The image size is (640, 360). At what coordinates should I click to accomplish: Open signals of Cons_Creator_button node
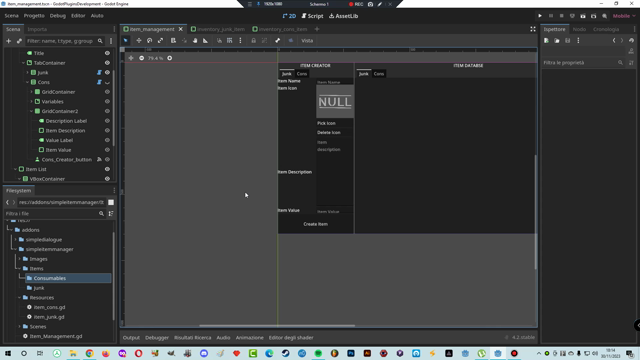[99, 159]
